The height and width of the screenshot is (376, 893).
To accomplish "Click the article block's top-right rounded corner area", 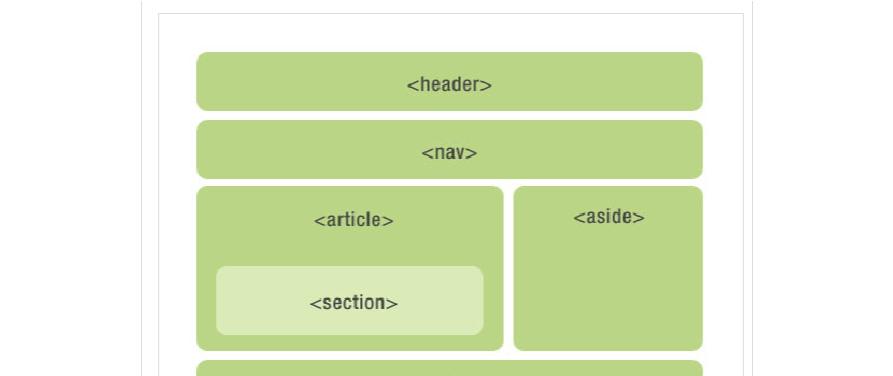I will (495, 194).
